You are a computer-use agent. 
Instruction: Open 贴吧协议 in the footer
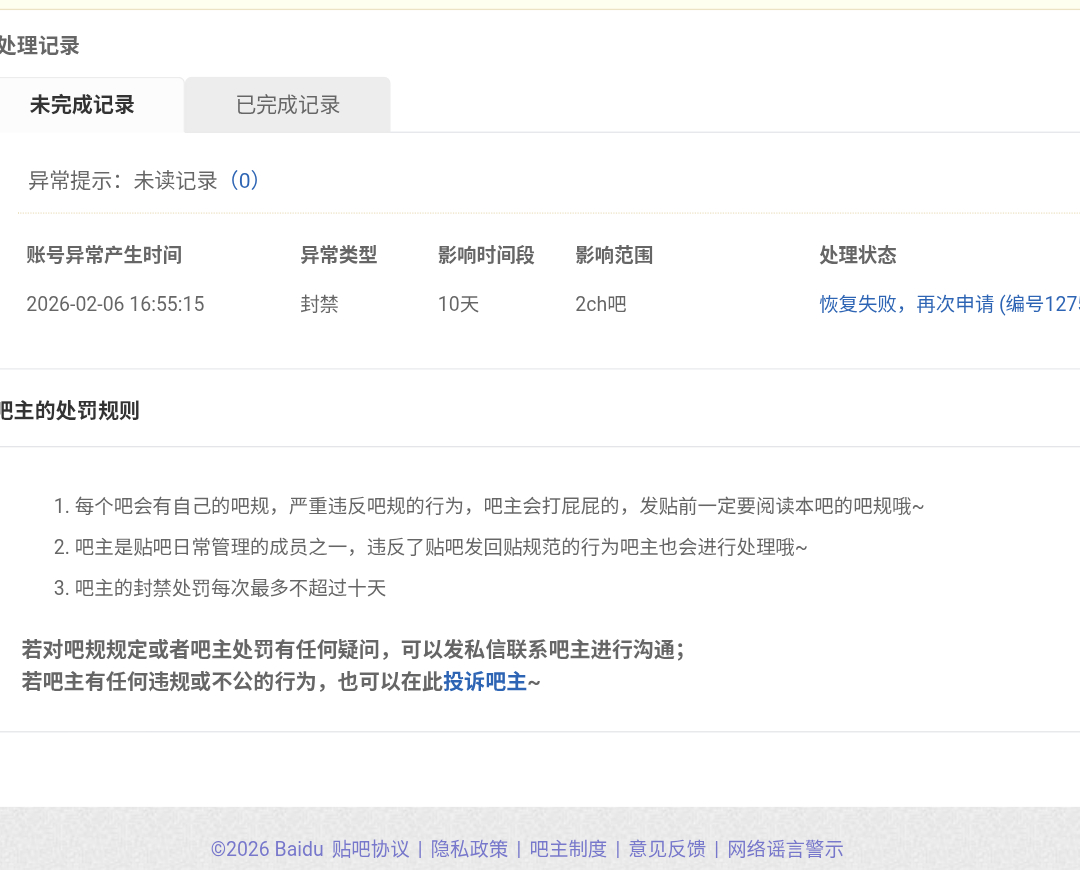click(x=371, y=849)
